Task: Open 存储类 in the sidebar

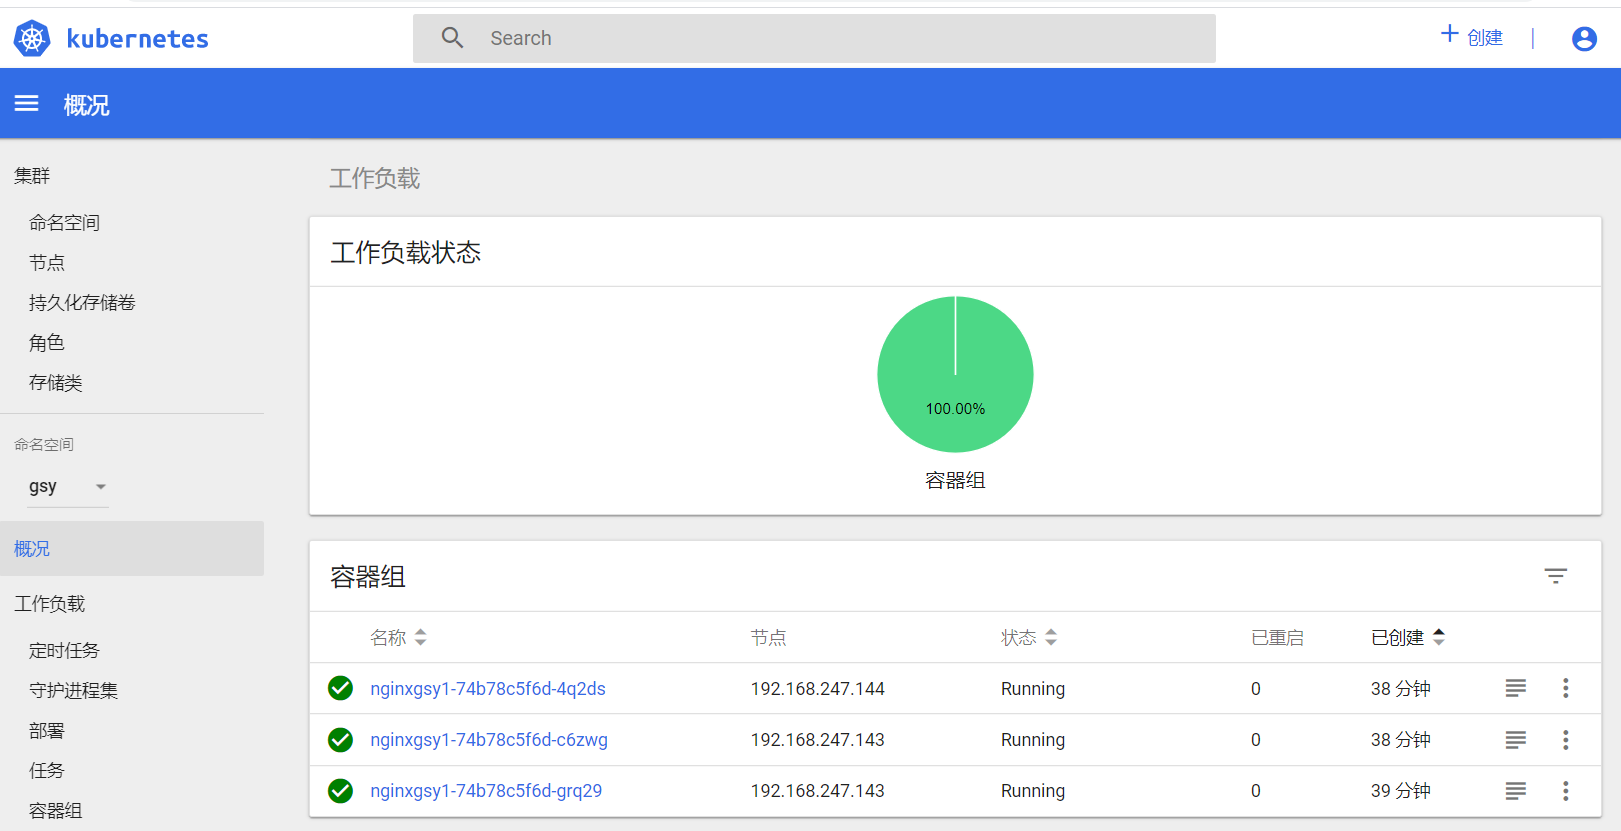Action: (x=56, y=383)
